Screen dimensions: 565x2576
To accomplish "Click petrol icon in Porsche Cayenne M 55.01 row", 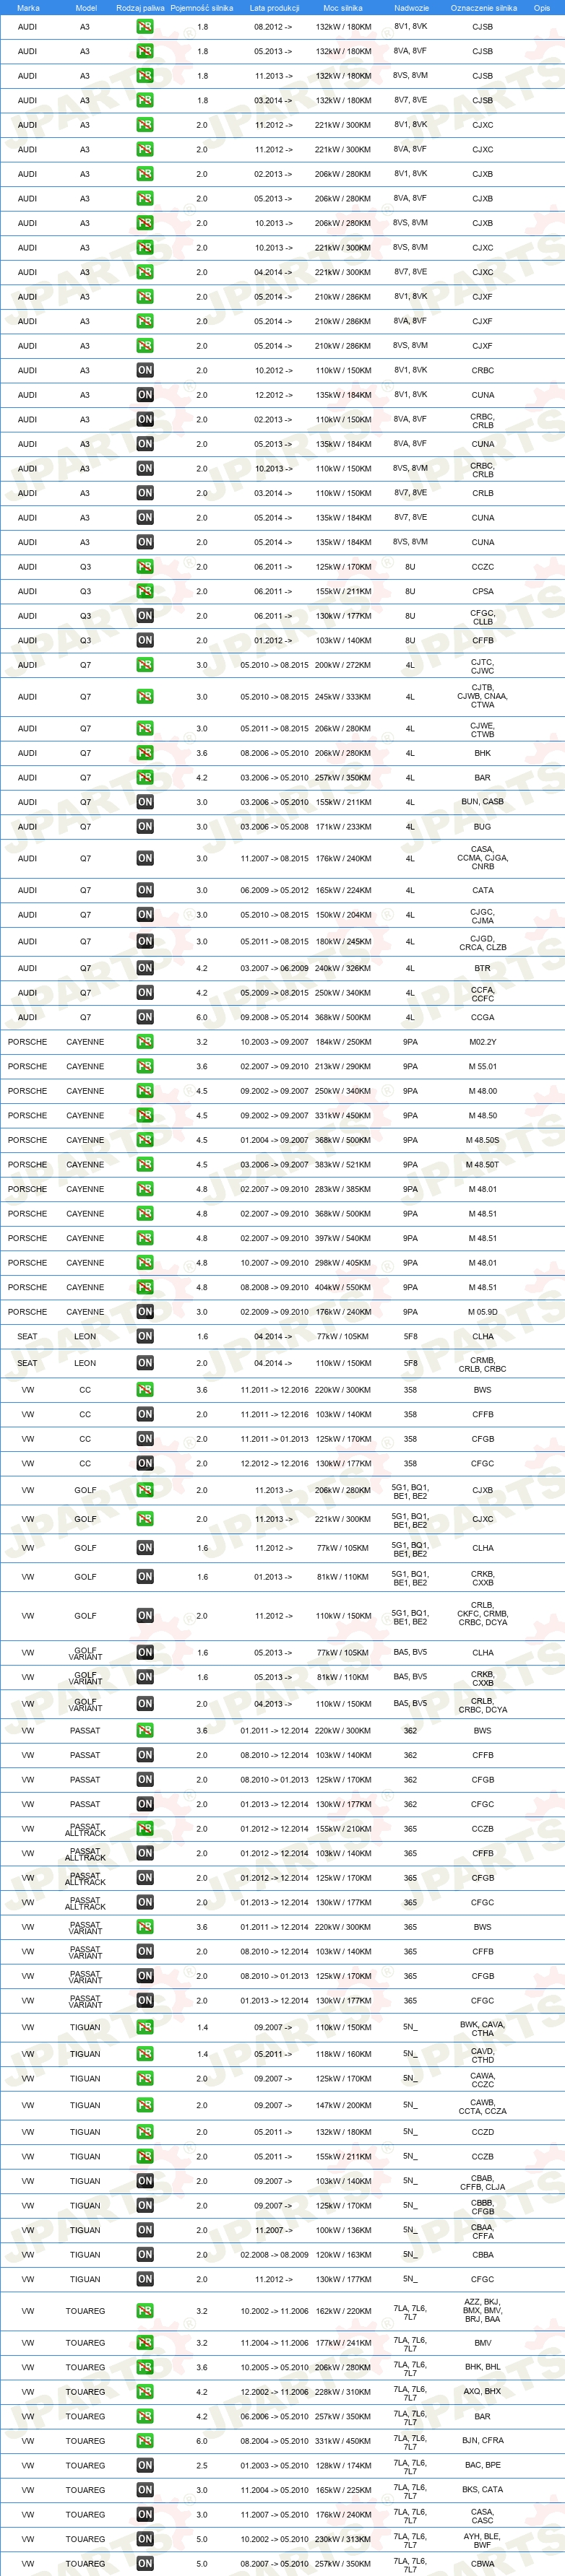I will [145, 1066].
